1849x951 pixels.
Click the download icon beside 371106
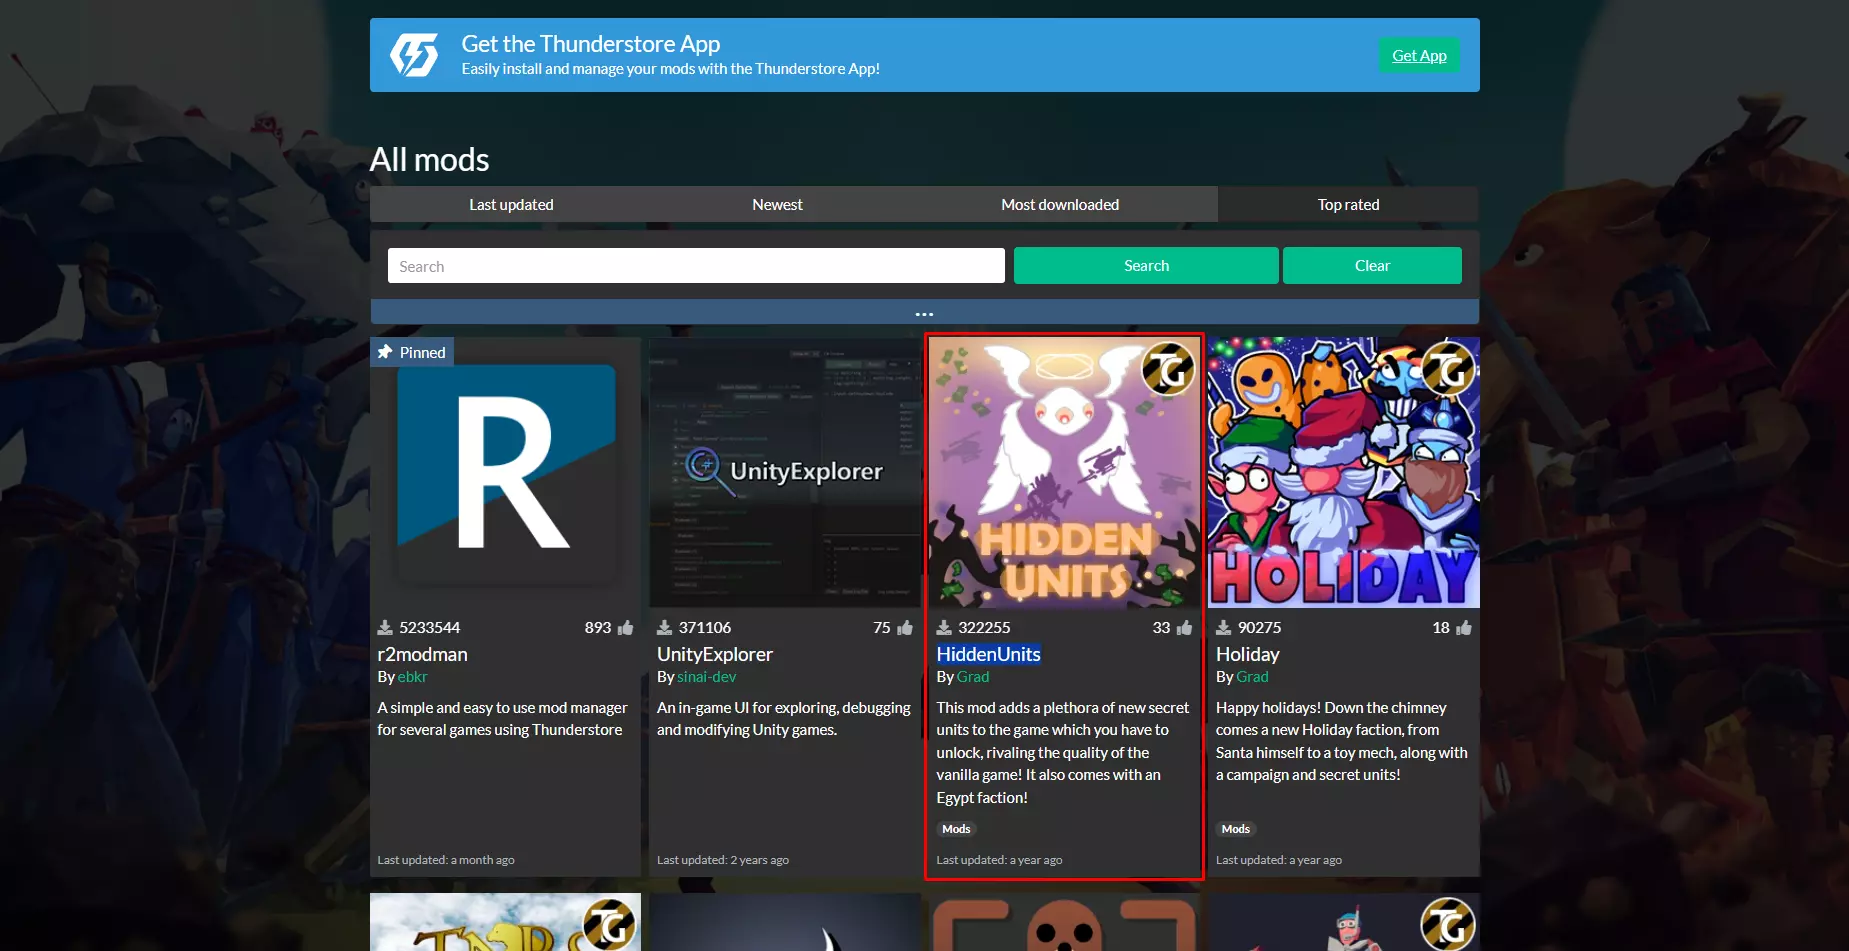point(664,628)
